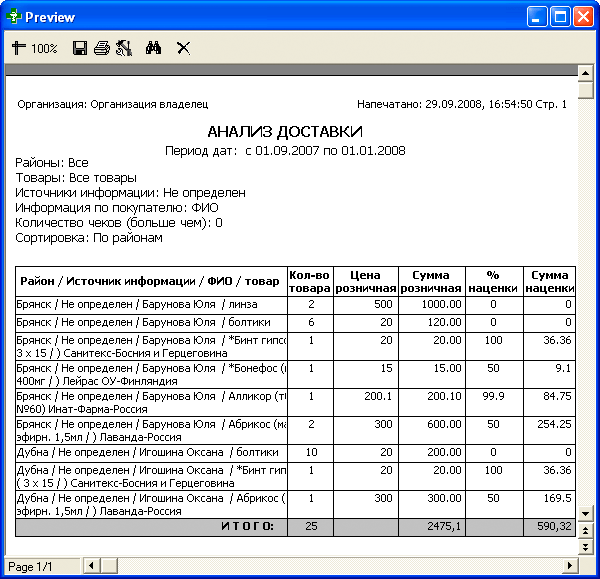
Task: Click the Кол-во товара column header
Action: [x=310, y=282]
